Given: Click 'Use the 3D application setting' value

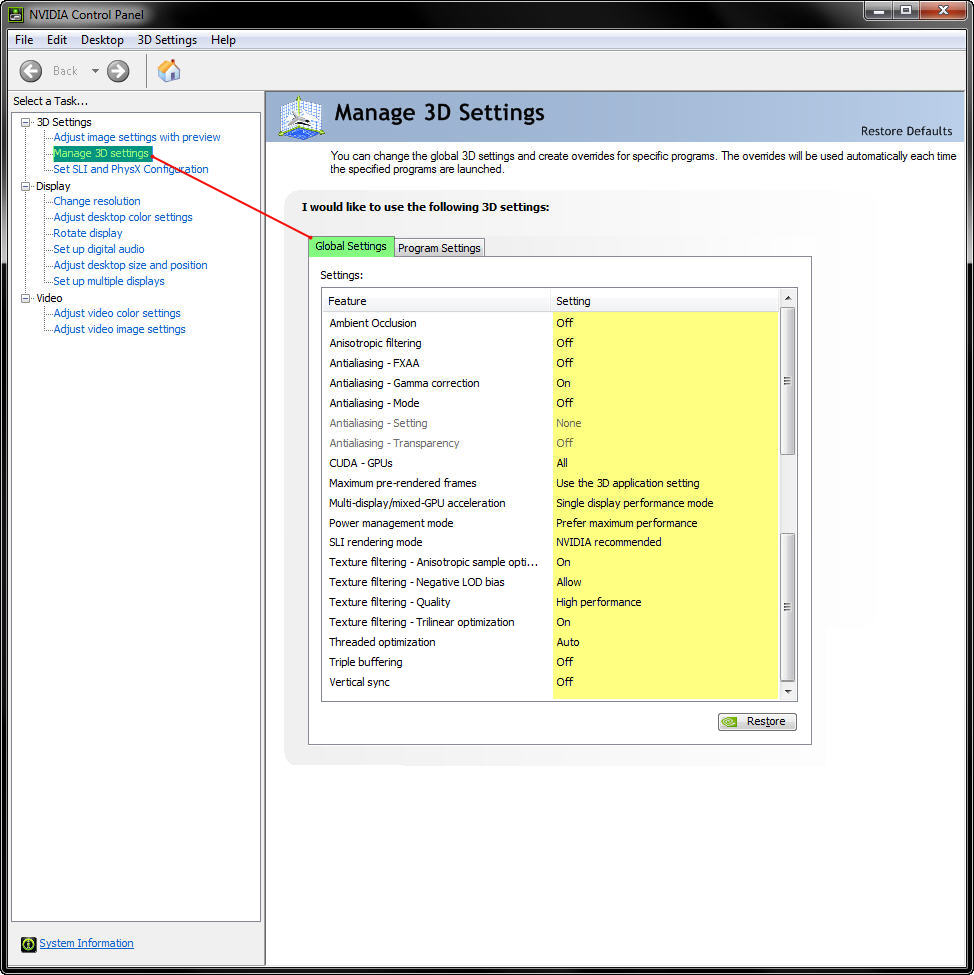Looking at the screenshot, I should [x=628, y=483].
